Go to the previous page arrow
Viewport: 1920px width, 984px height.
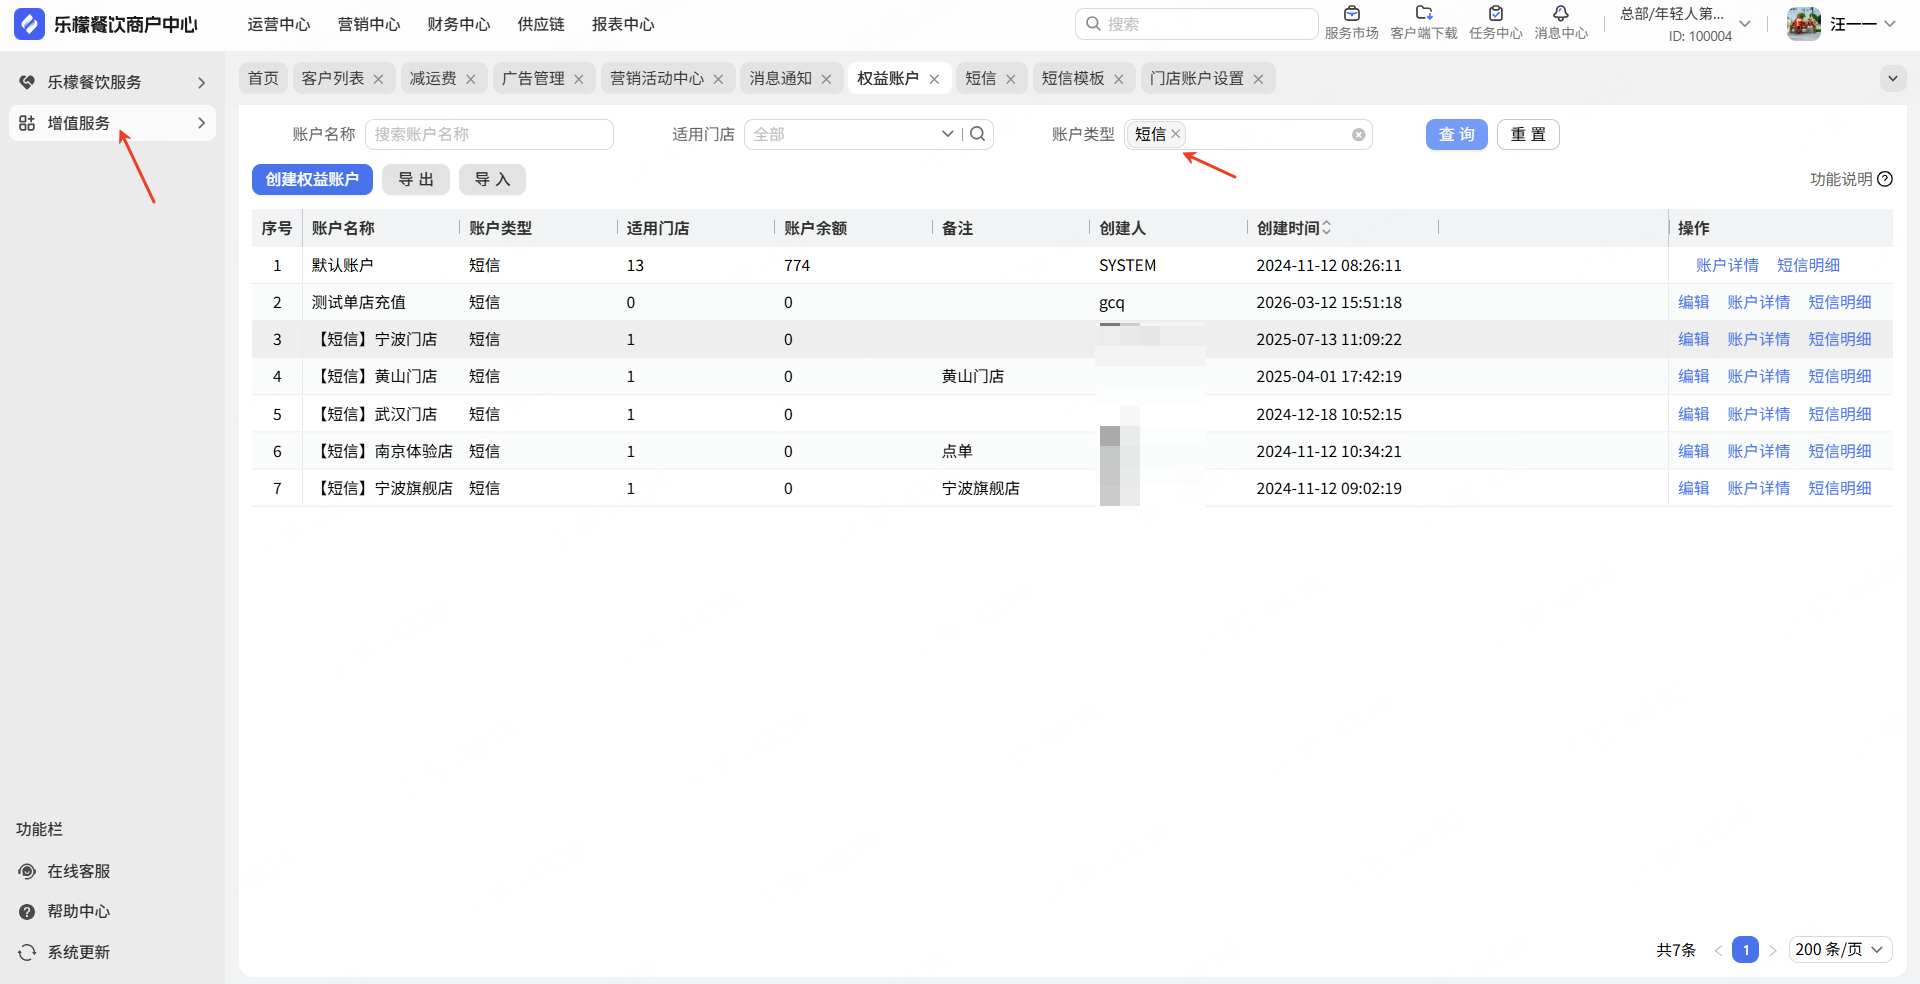1718,950
